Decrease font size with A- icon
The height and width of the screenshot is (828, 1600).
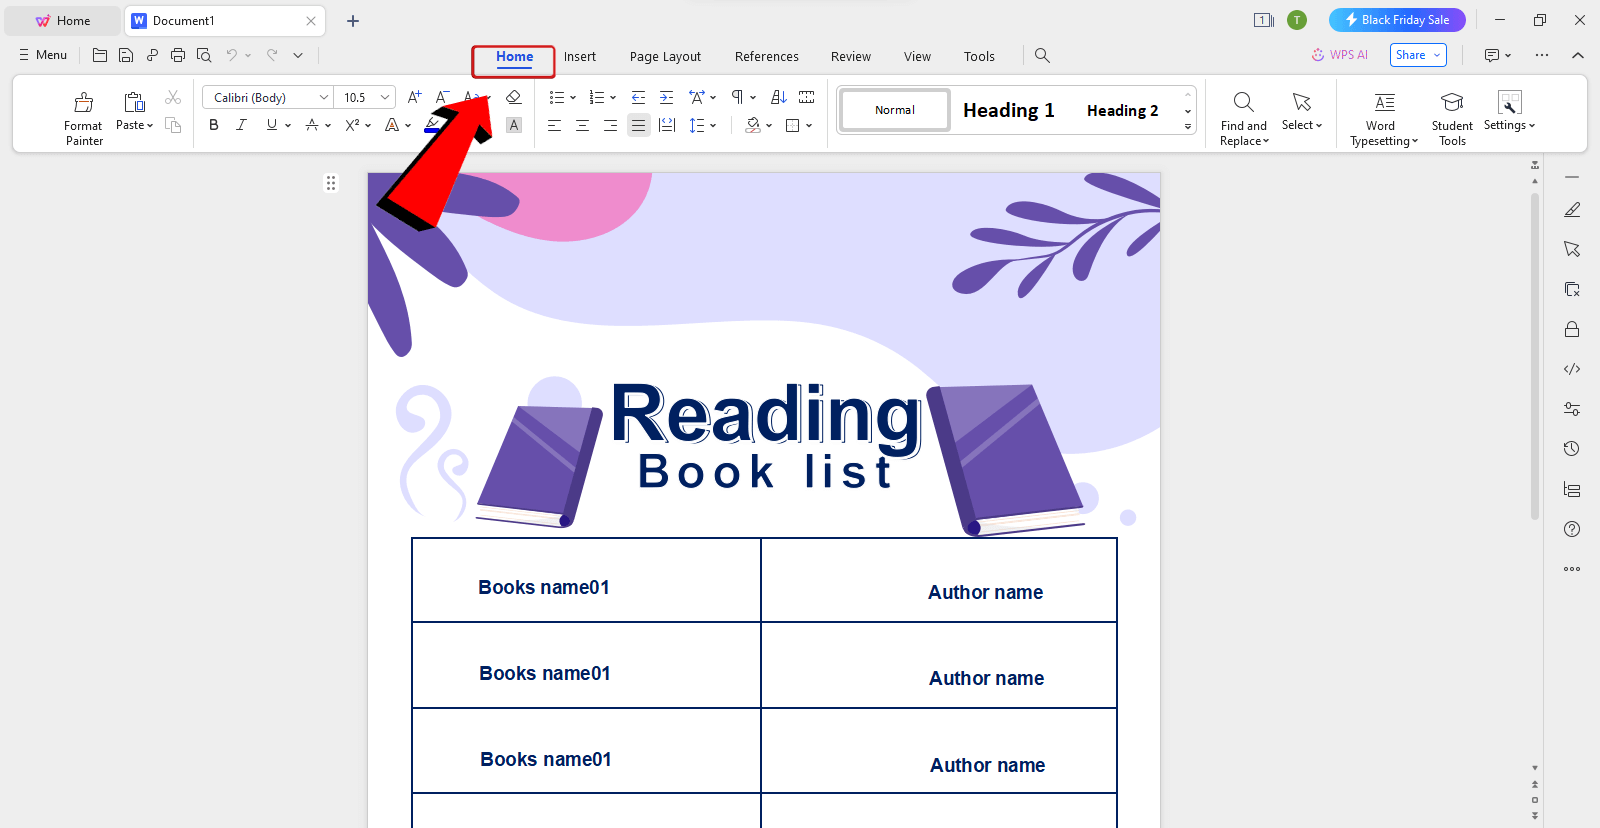442,97
